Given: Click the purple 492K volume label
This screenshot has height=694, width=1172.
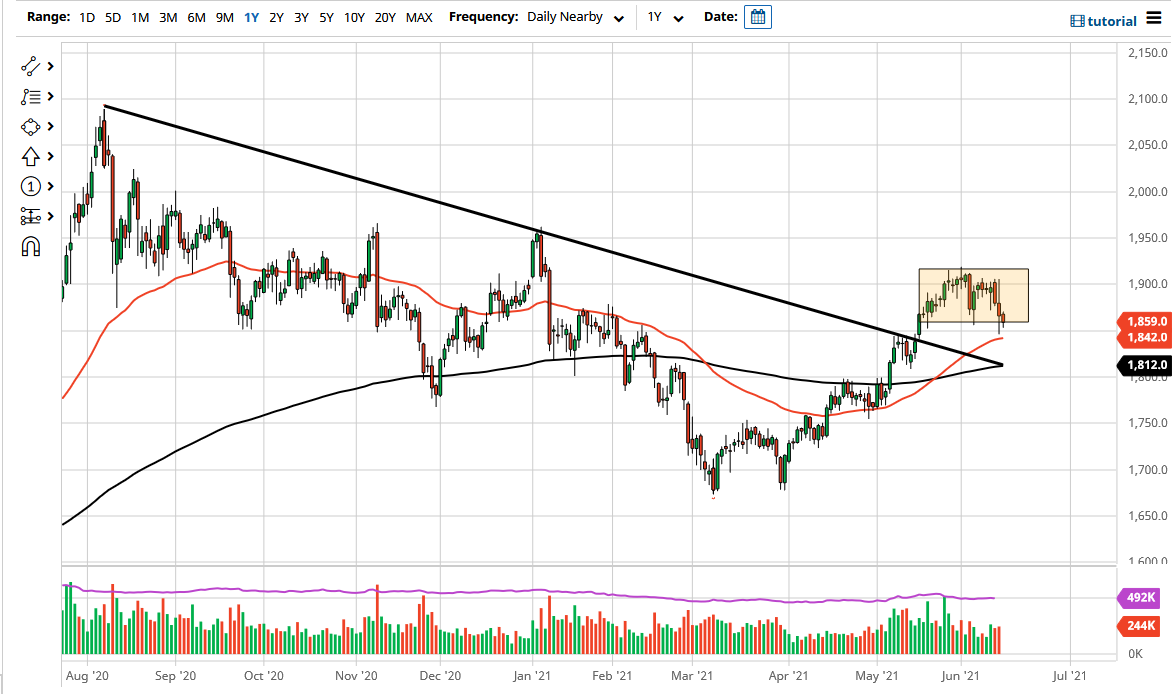Looking at the screenshot, I should pos(1139,598).
